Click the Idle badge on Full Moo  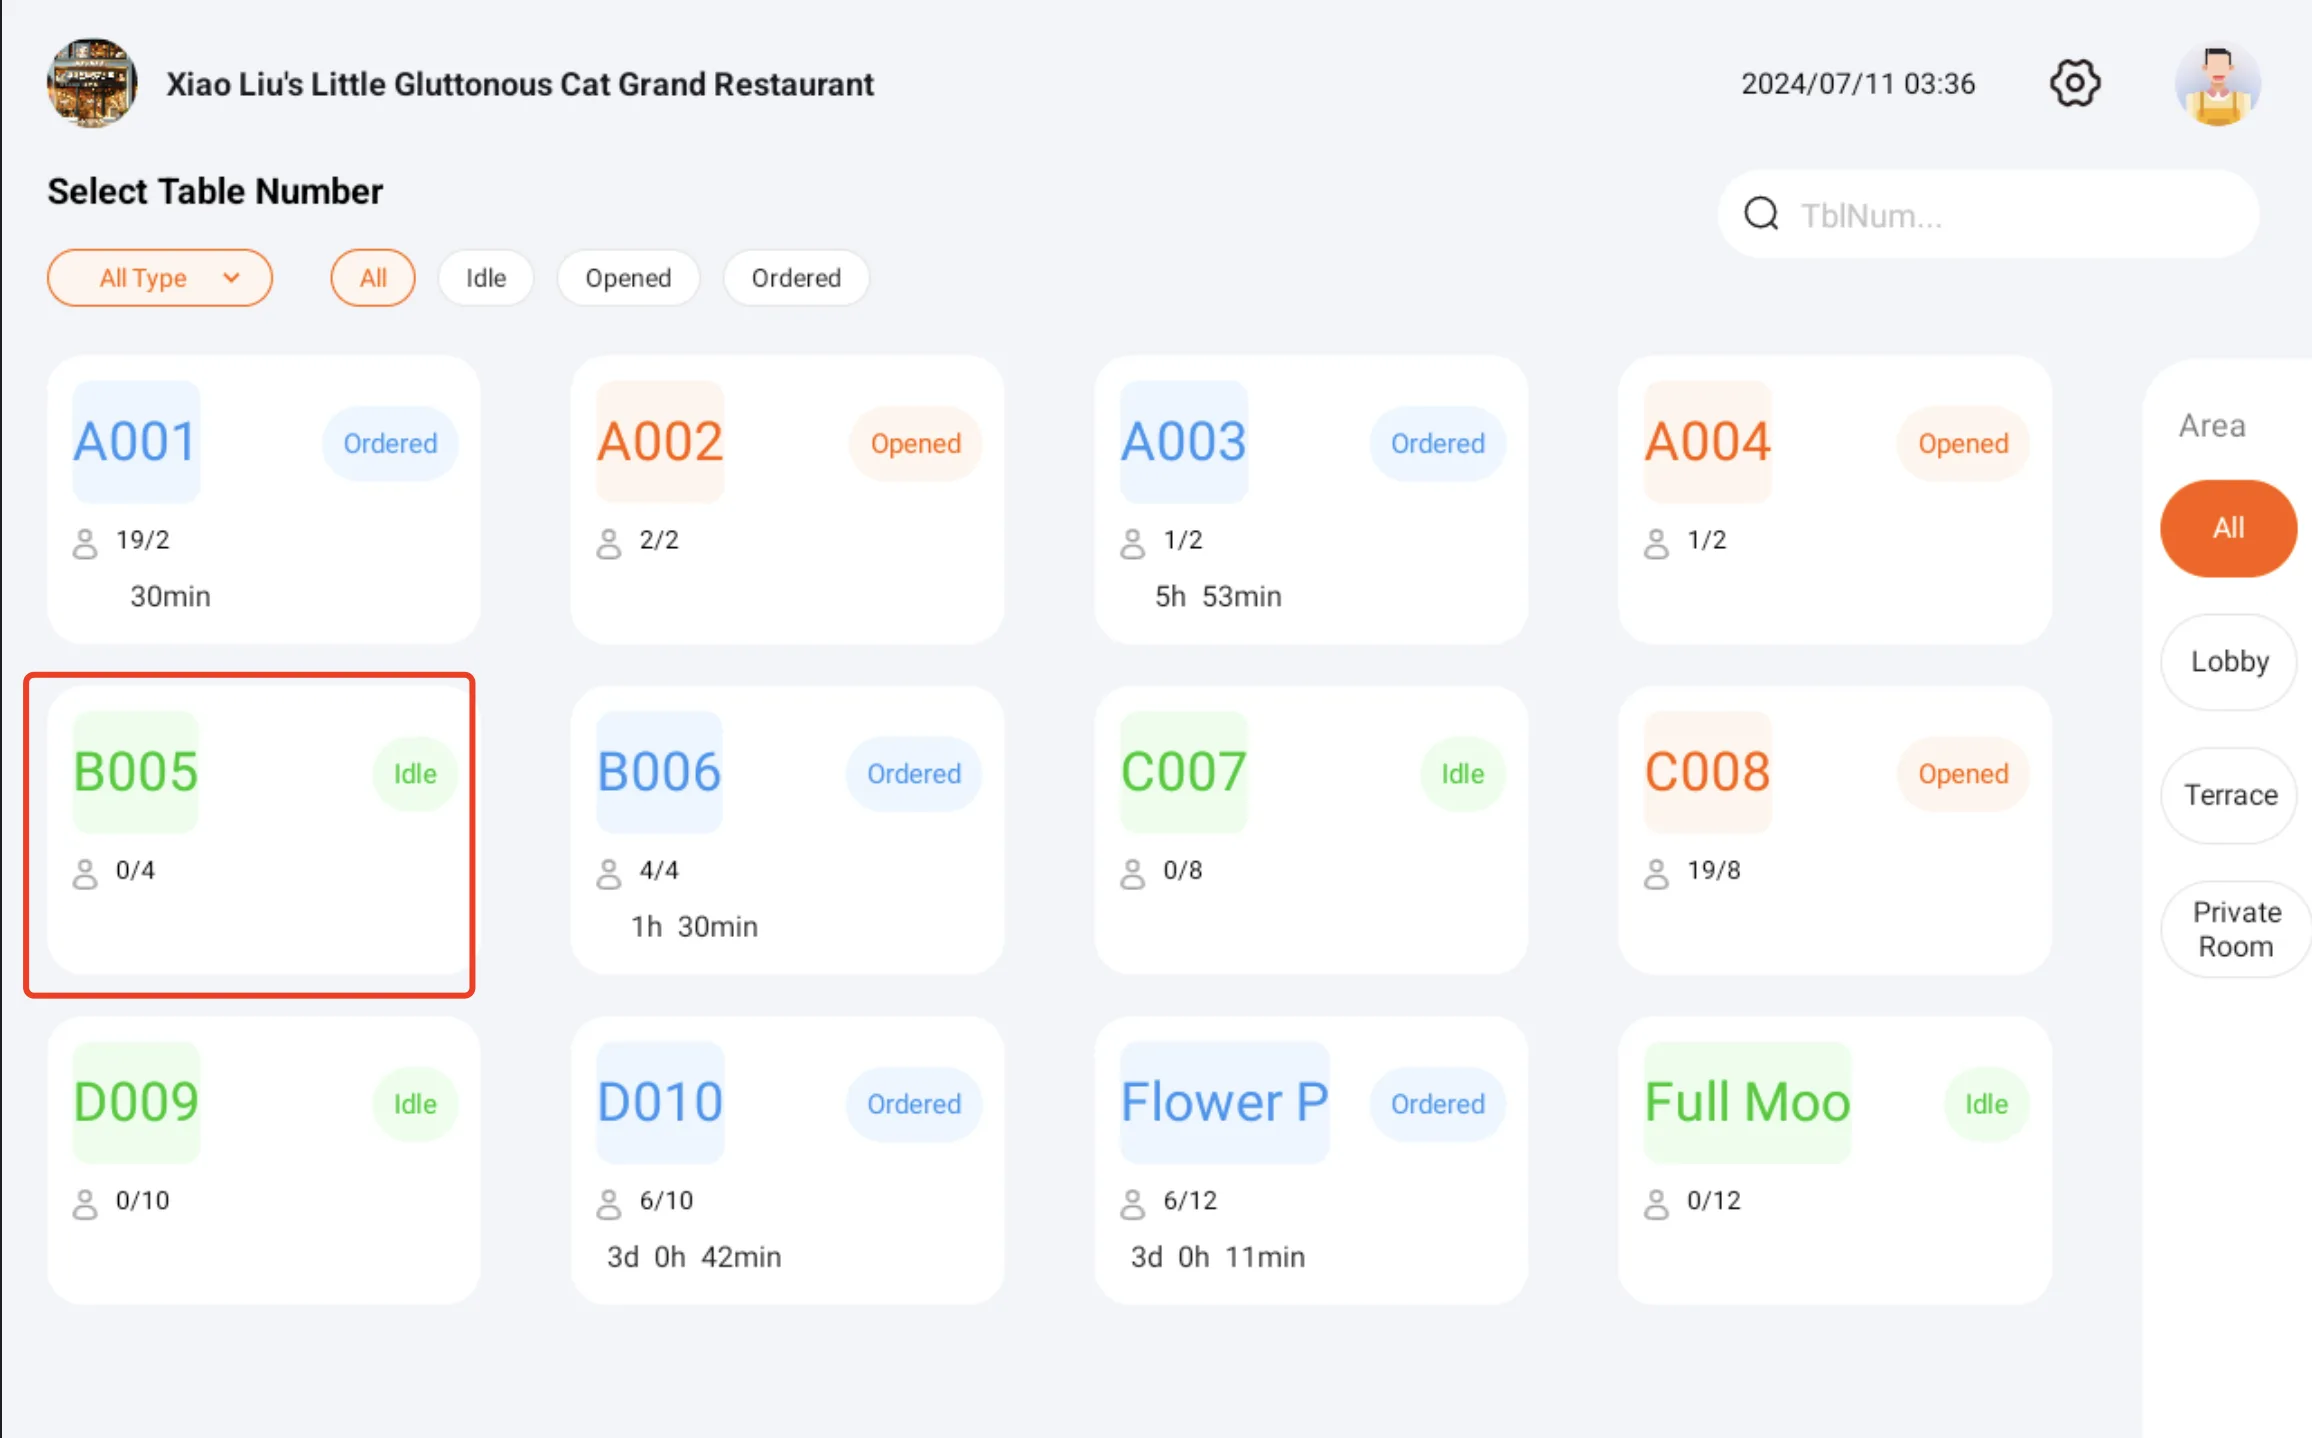click(x=1987, y=1104)
